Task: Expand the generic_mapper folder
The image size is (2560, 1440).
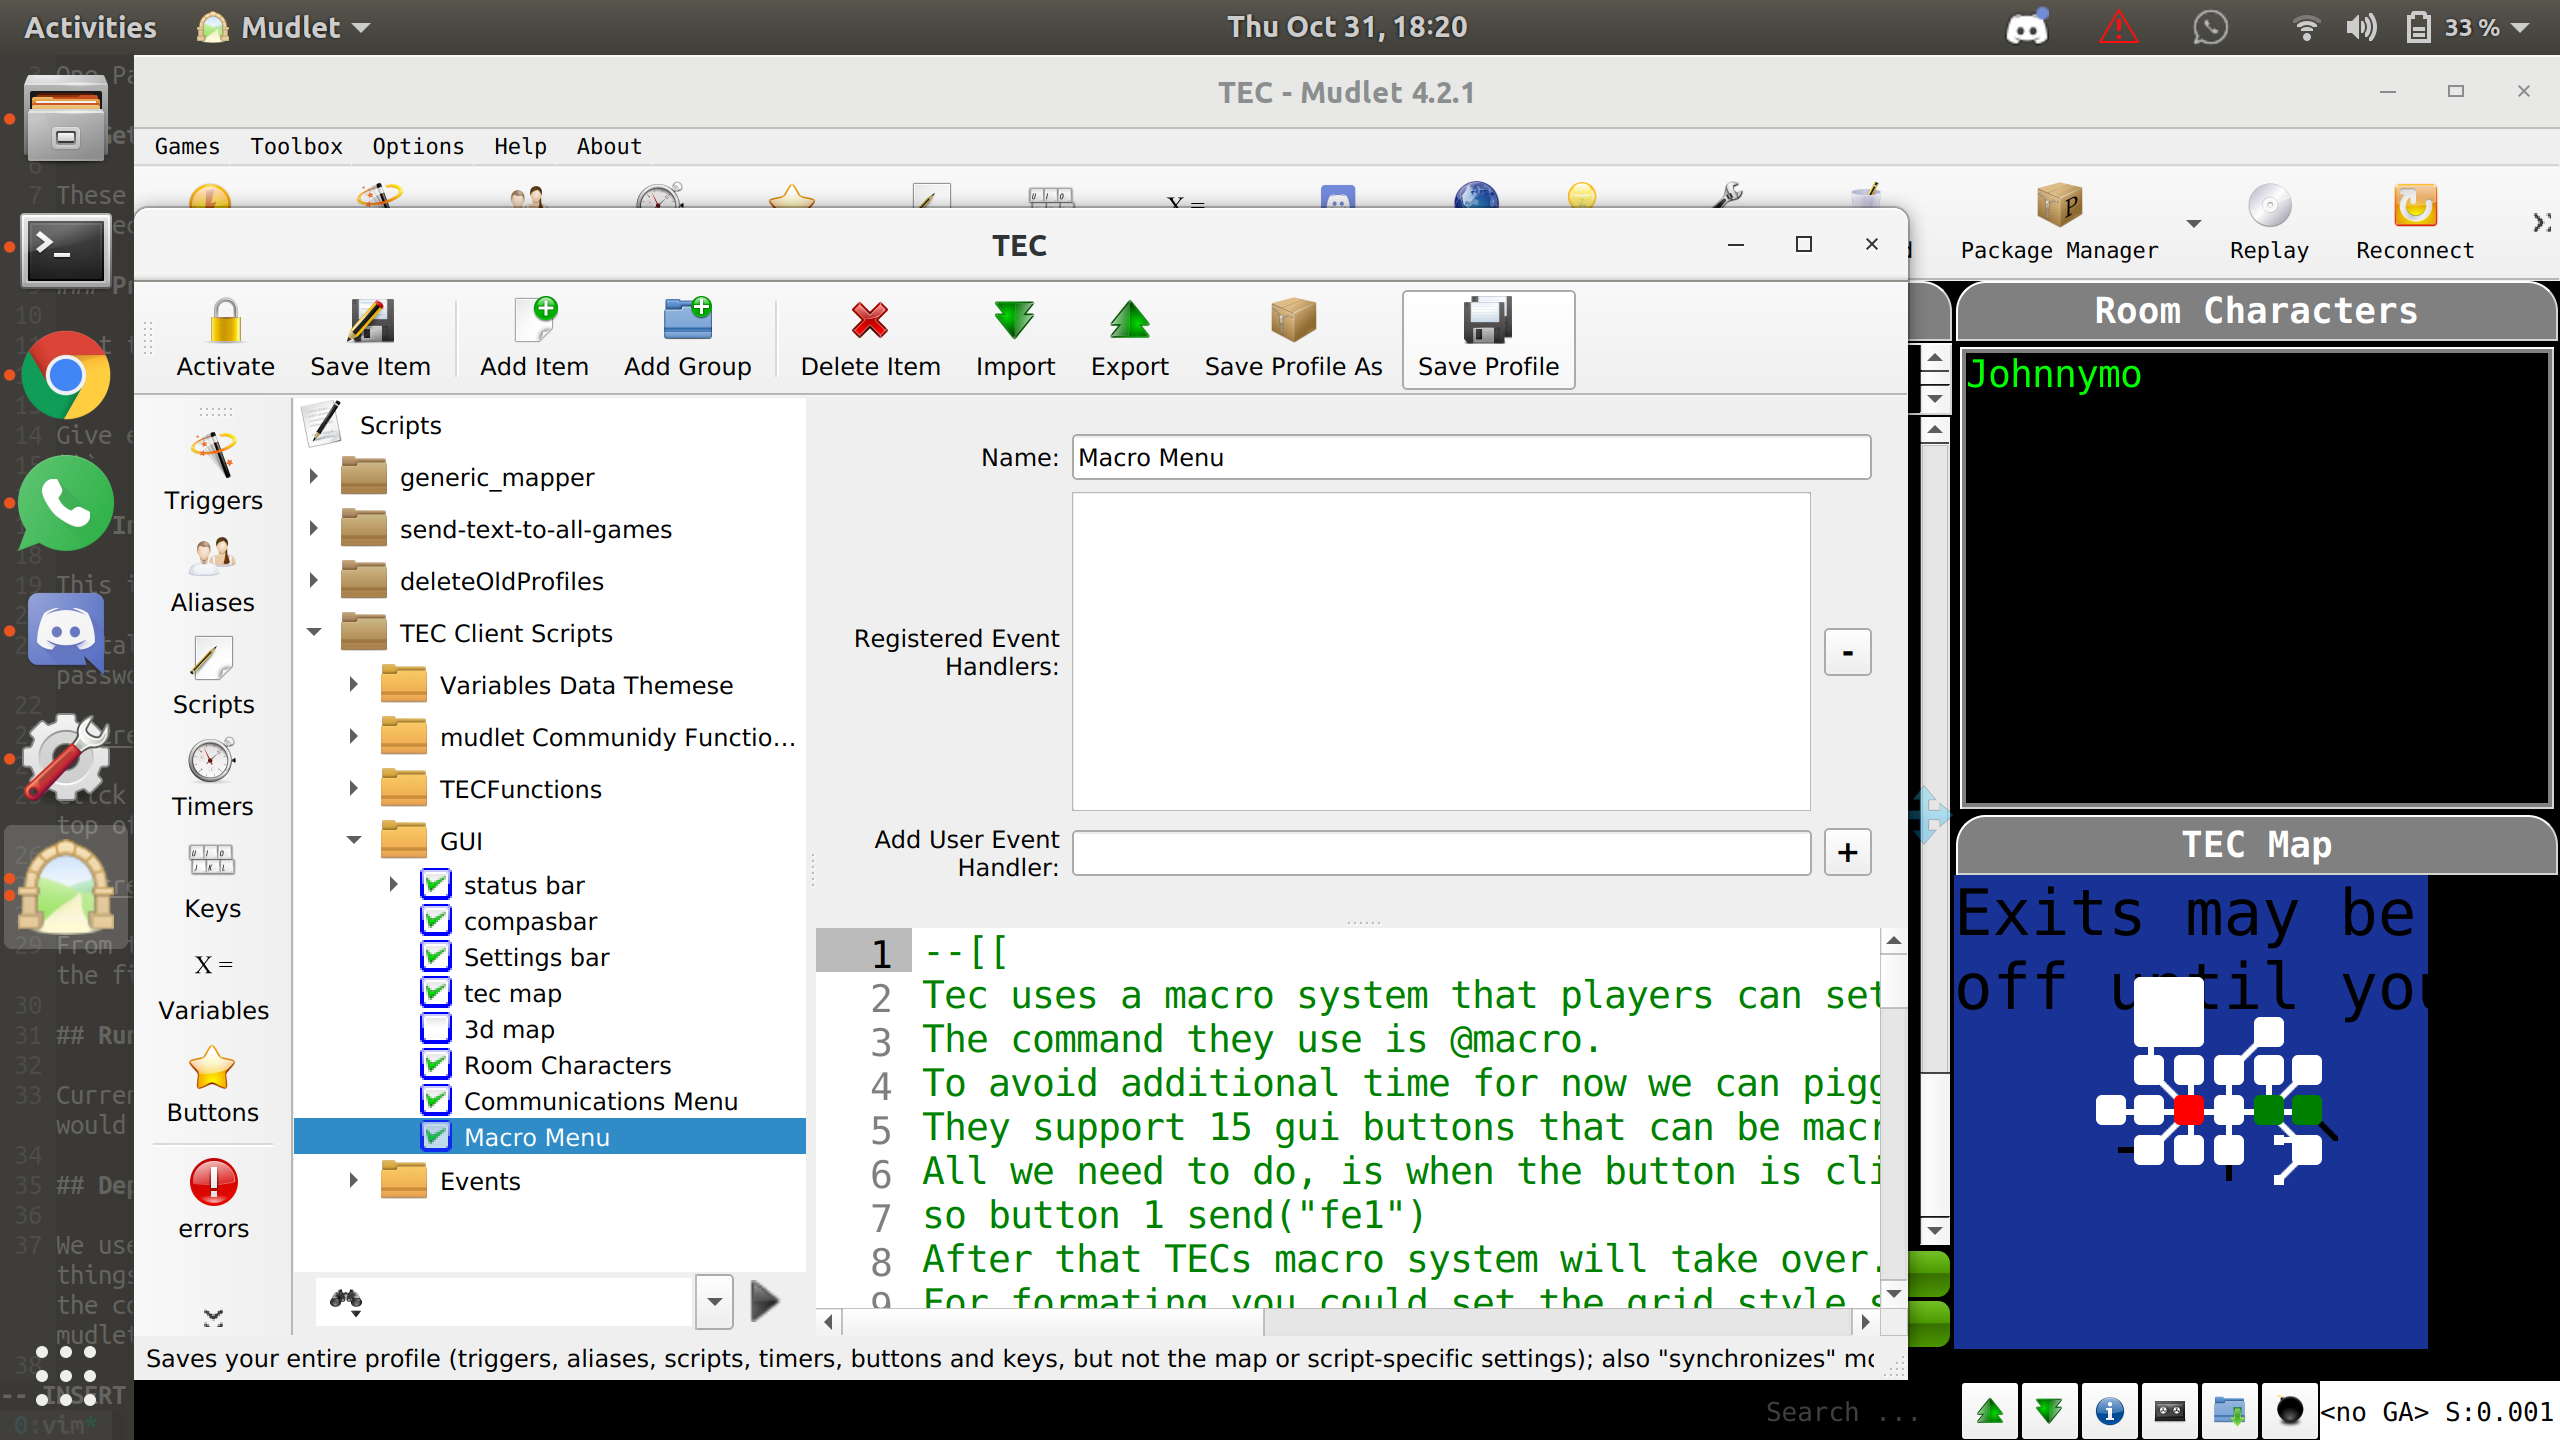Action: tap(314, 476)
